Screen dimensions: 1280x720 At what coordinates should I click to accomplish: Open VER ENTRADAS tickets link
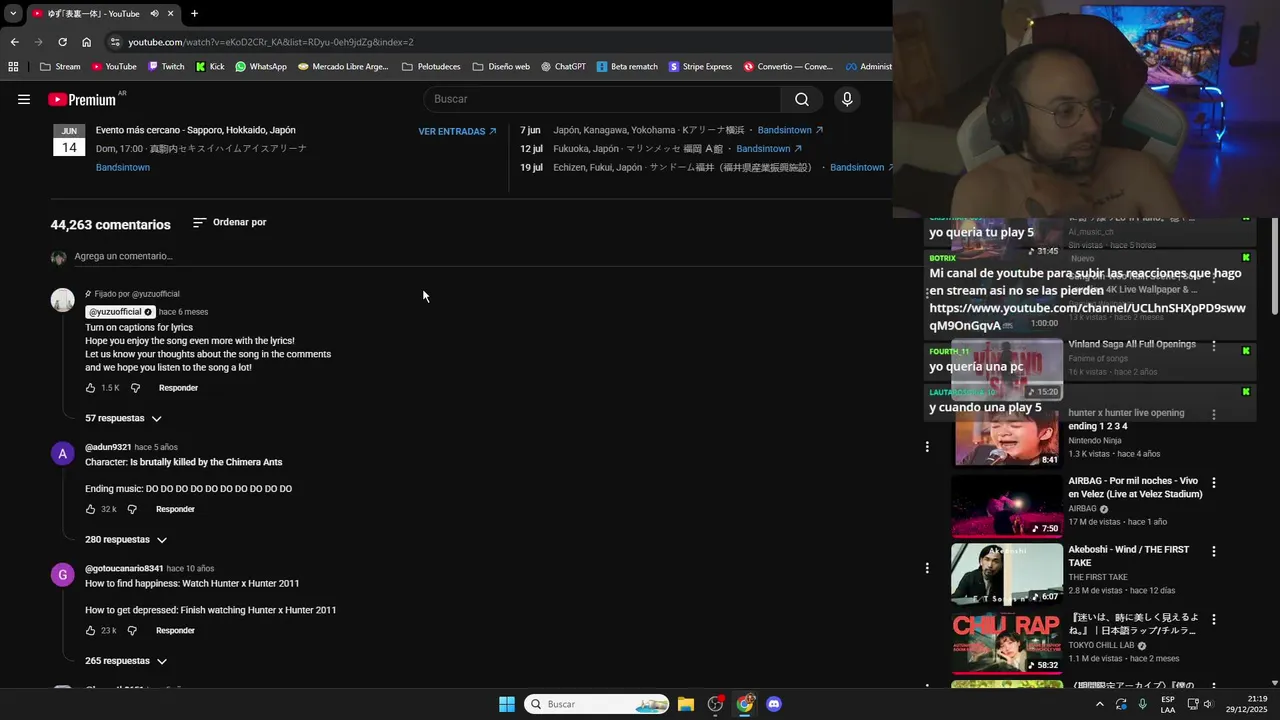(457, 131)
